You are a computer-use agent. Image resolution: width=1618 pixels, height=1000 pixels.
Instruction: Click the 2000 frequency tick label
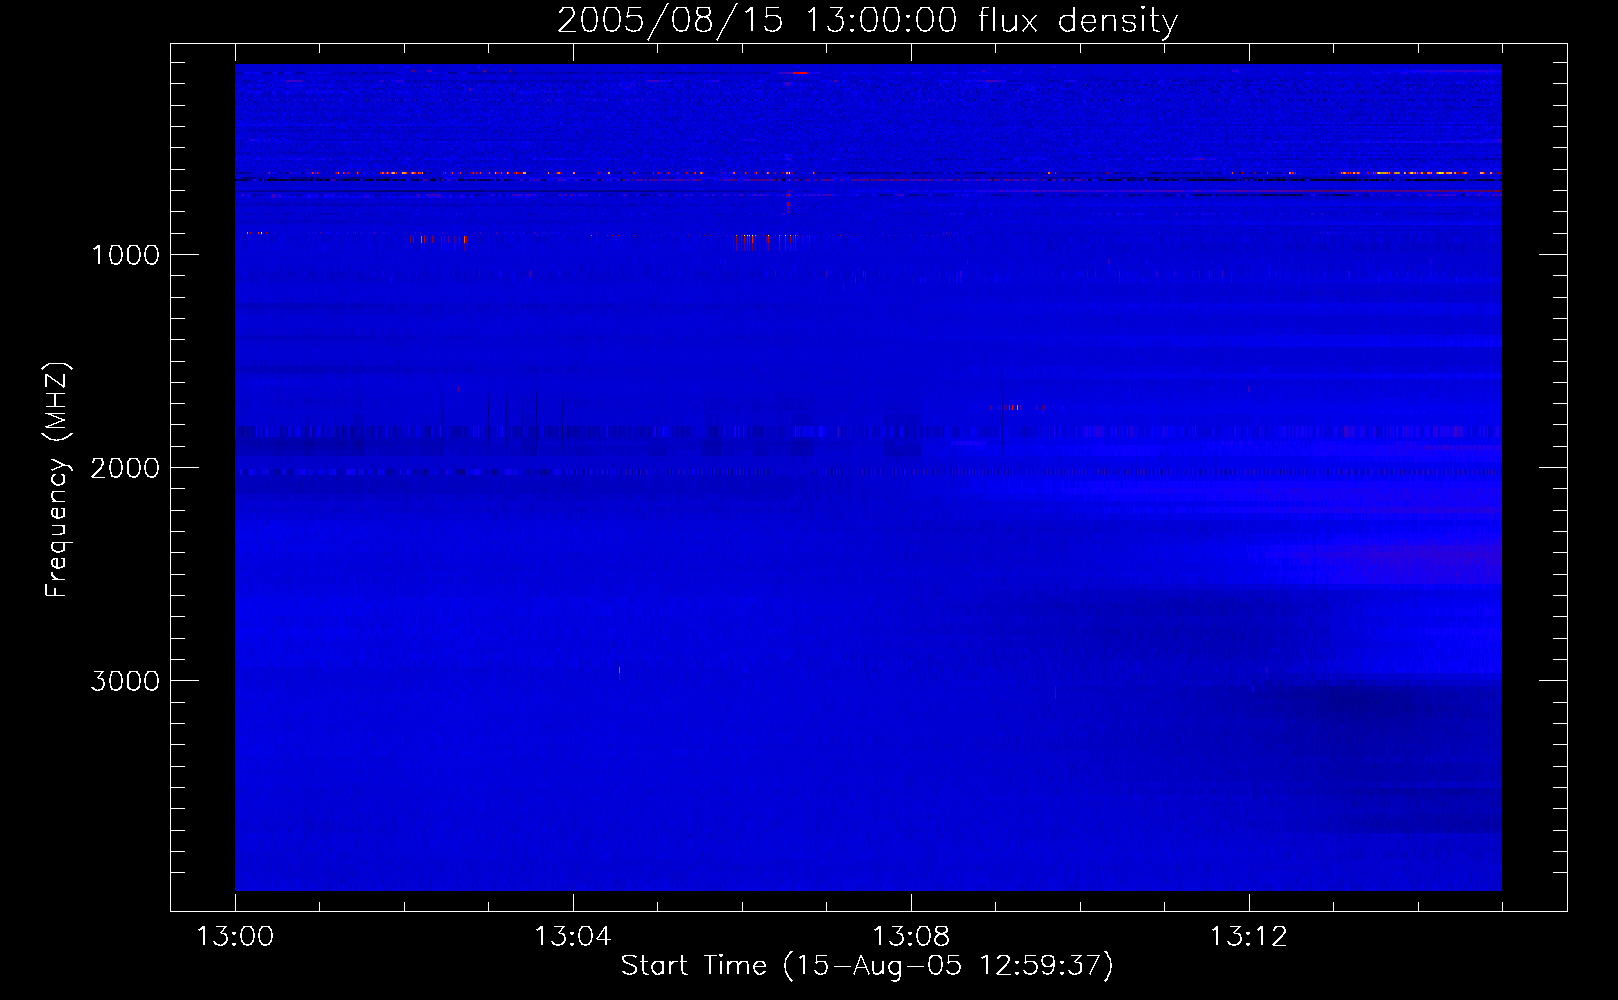pos(125,468)
